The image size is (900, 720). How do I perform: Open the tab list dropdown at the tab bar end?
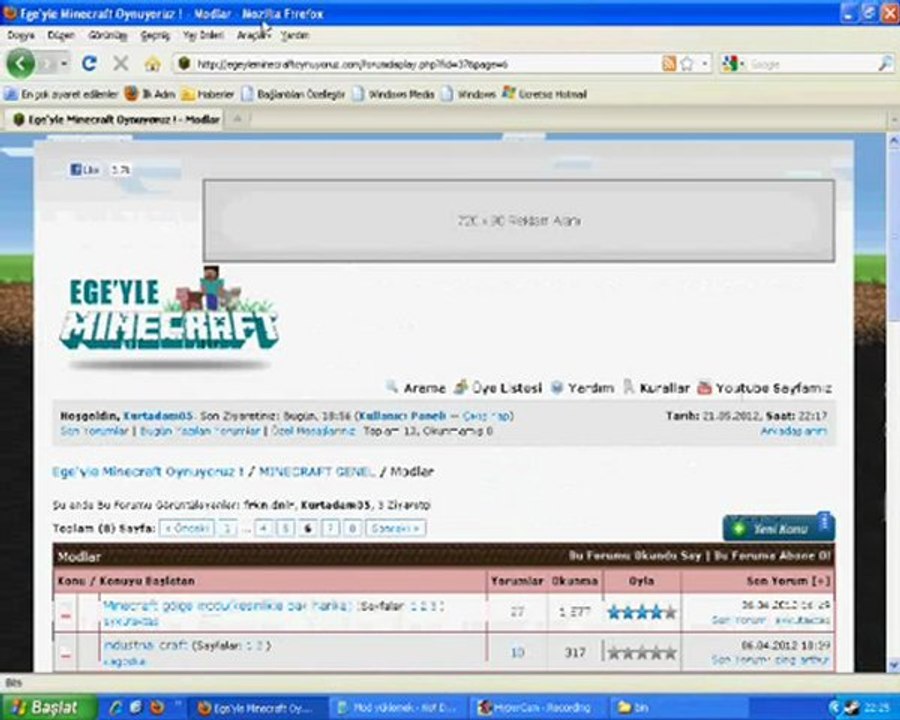pos(894,119)
